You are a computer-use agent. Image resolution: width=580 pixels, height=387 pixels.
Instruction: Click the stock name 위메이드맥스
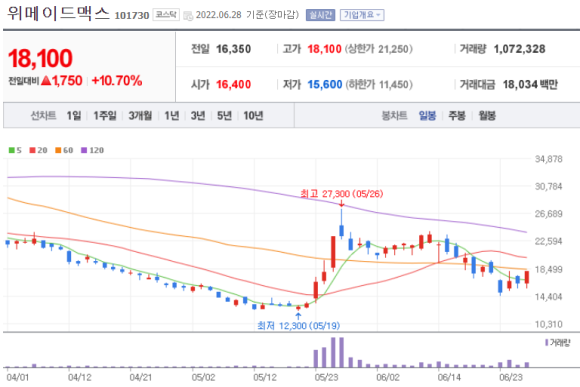58,13
